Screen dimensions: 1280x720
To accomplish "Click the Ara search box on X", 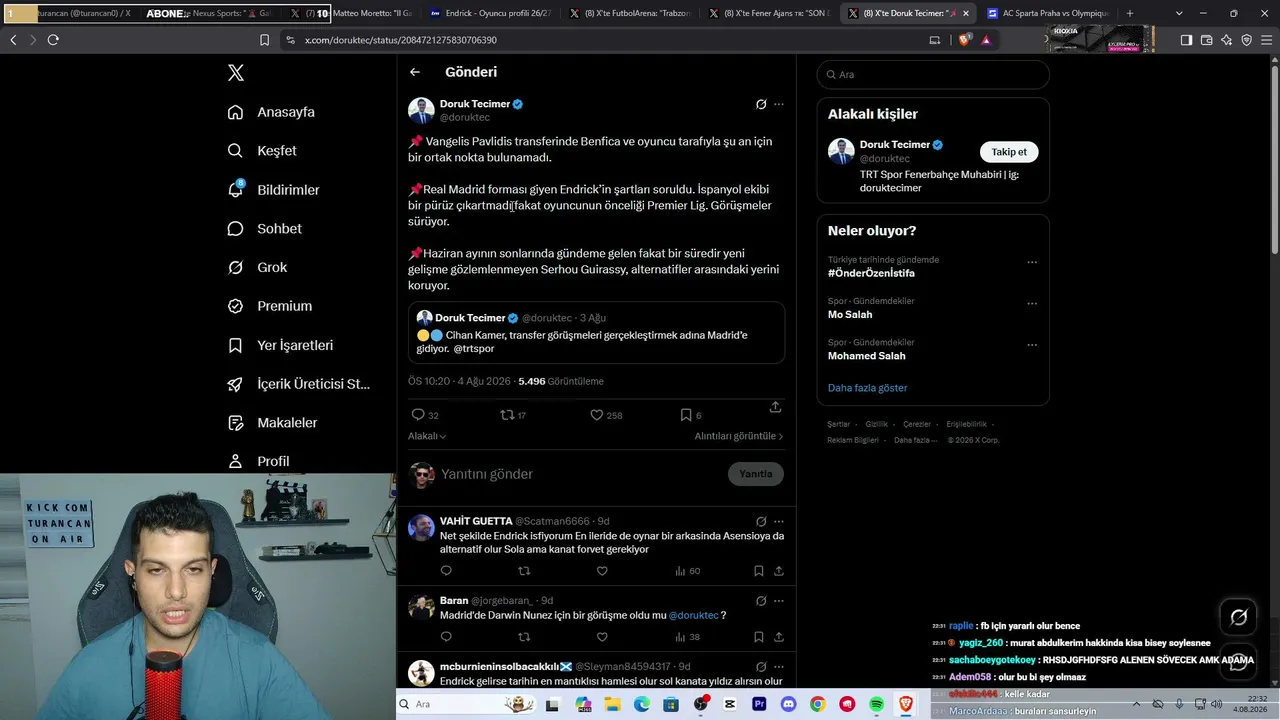I will [933, 75].
